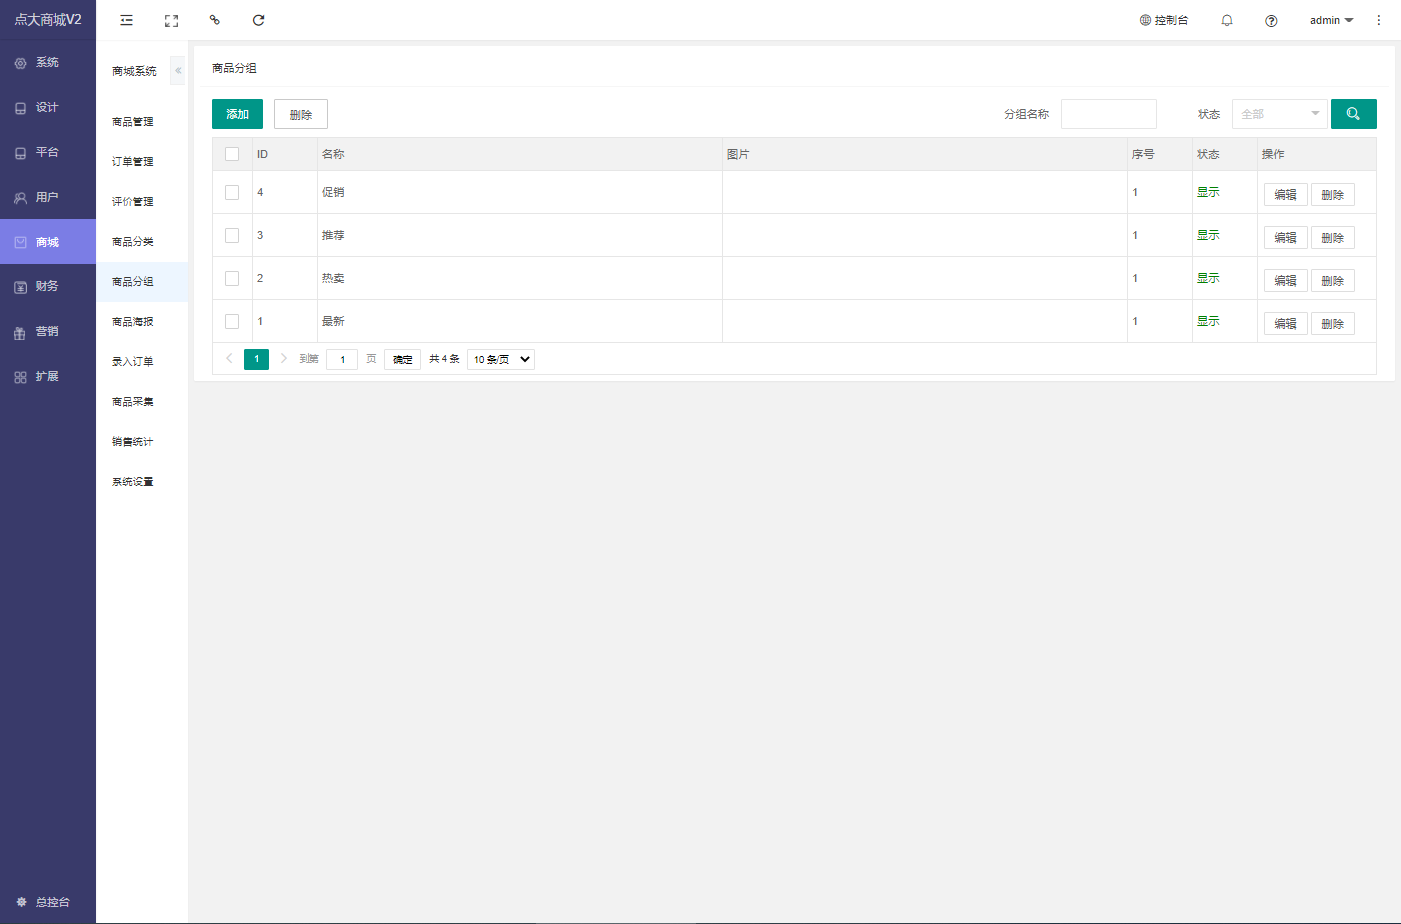Open the help question mark icon
Viewport: 1401px width, 924px height.
pos(1271,20)
